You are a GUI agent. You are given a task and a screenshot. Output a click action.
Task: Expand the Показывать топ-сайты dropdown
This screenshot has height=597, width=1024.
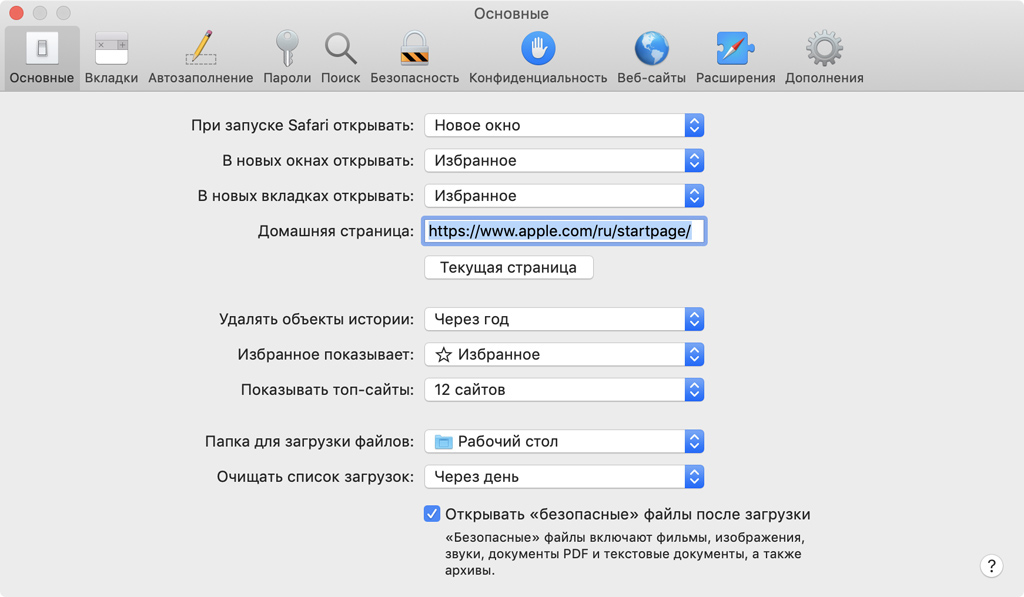[x=564, y=390]
